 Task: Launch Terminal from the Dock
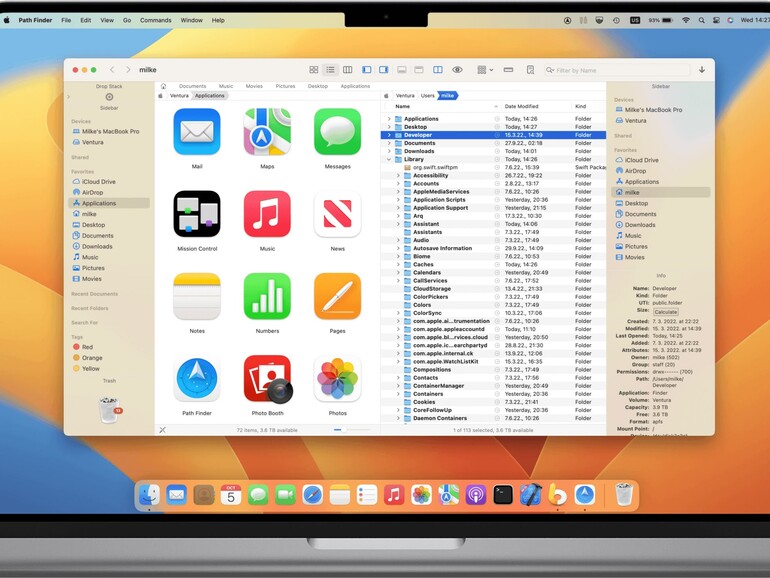(x=503, y=495)
